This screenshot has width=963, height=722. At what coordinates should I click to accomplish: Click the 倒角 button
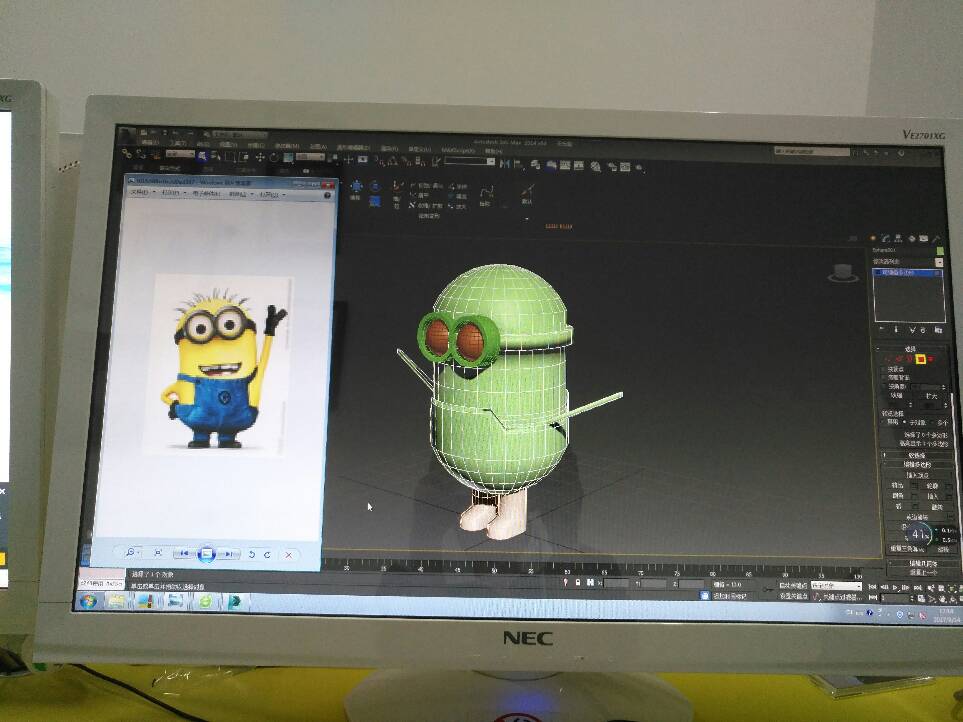click(897, 496)
